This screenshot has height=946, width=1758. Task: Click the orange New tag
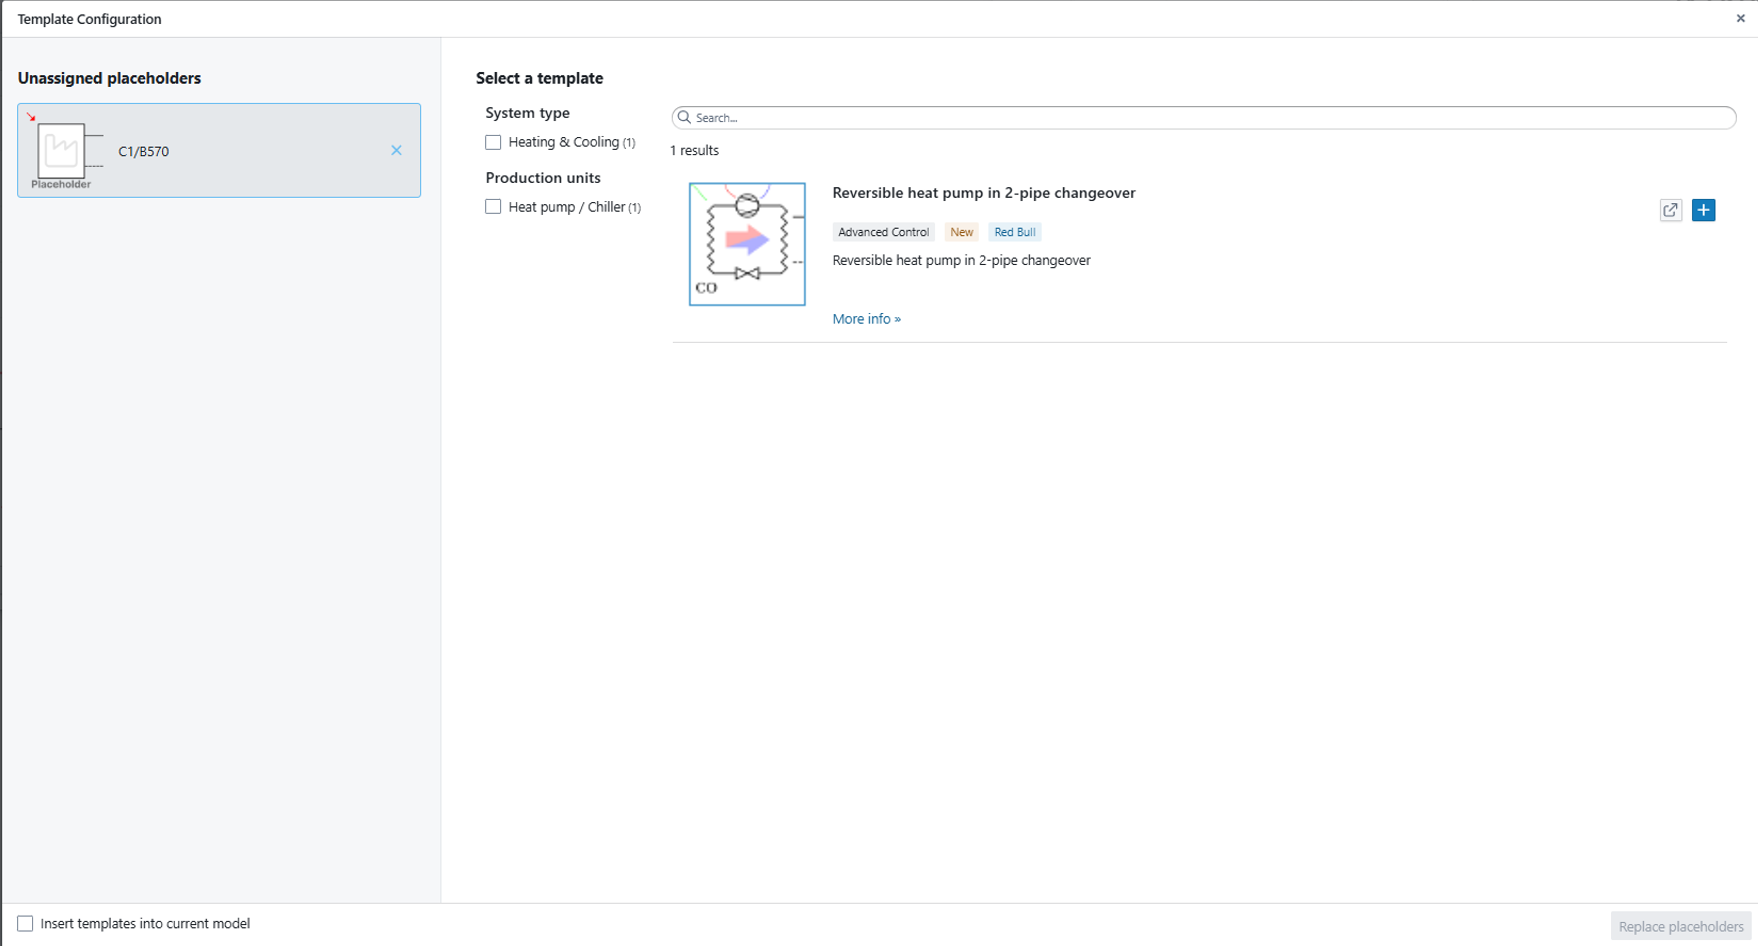[961, 232]
